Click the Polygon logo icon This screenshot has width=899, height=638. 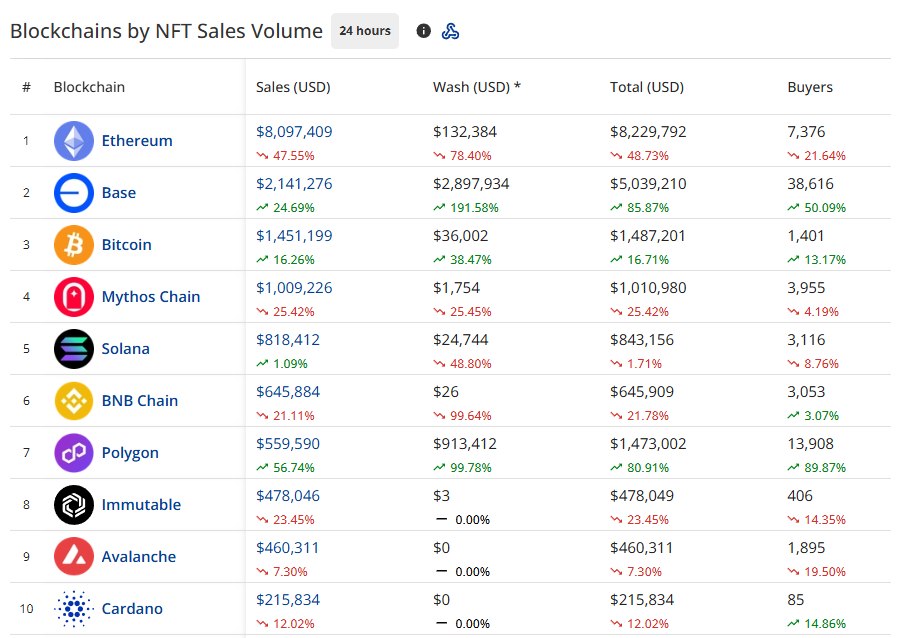point(73,453)
